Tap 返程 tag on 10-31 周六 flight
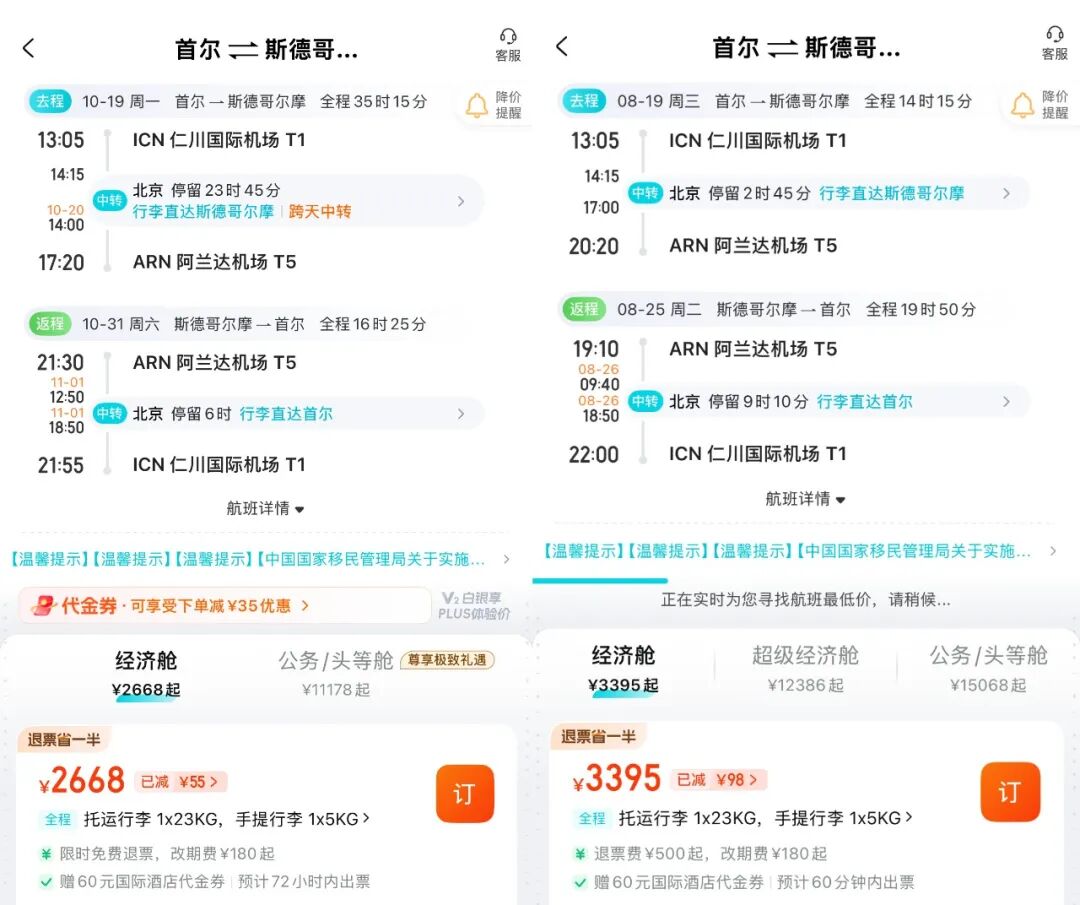Viewport: 1080px width, 905px height. click(50, 324)
